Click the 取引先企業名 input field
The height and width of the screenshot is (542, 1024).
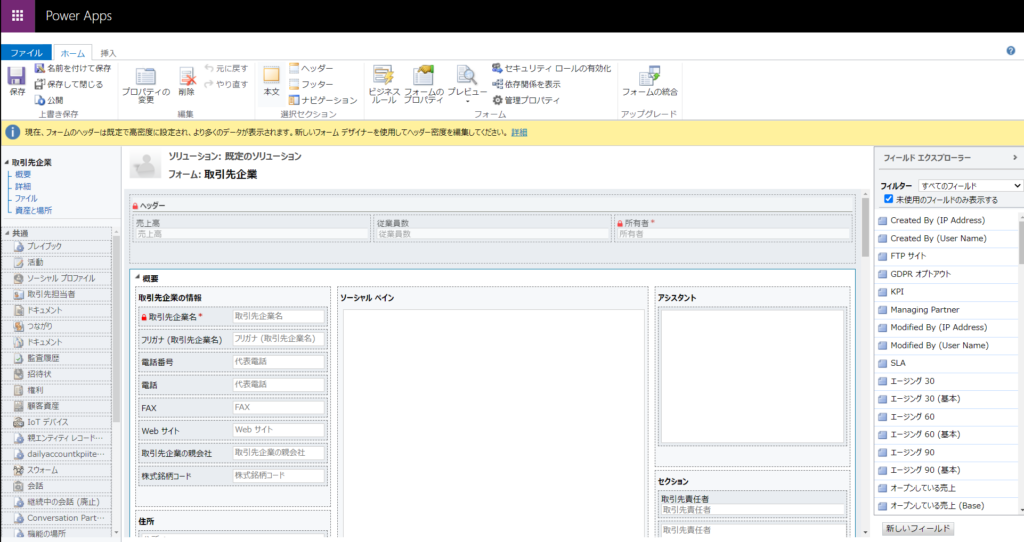click(x=278, y=316)
